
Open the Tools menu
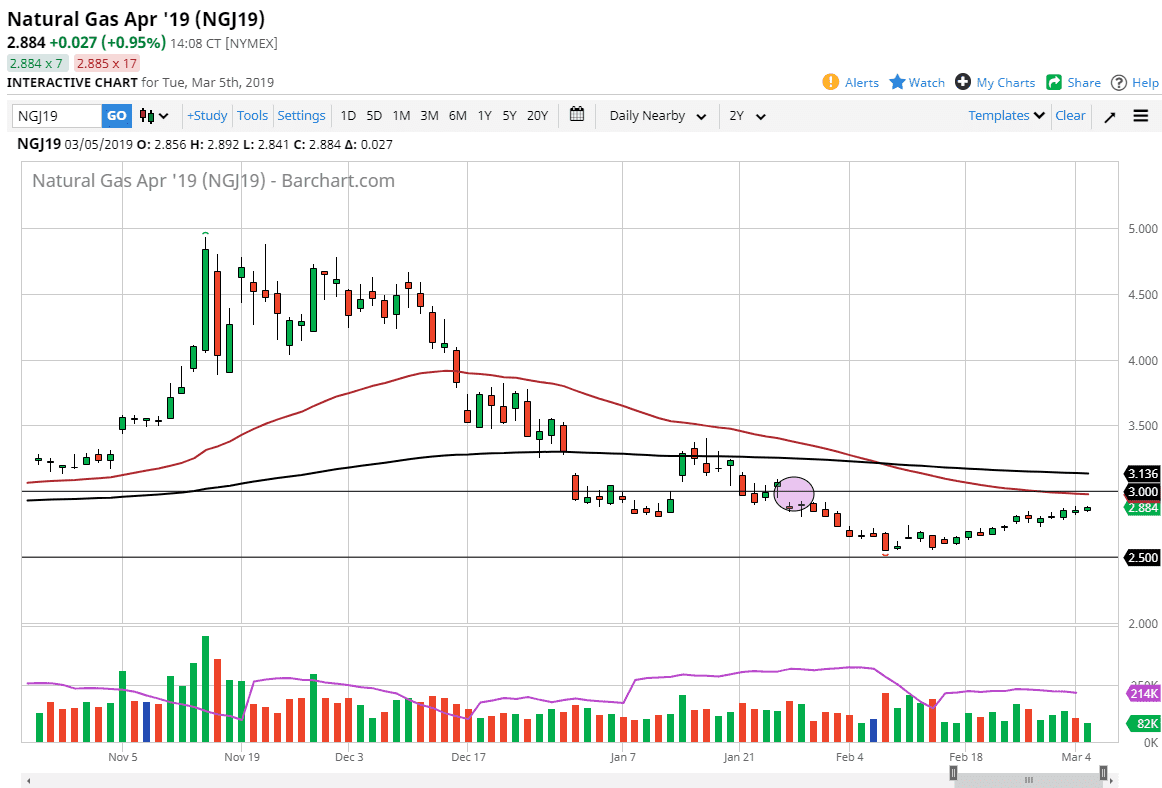[252, 116]
